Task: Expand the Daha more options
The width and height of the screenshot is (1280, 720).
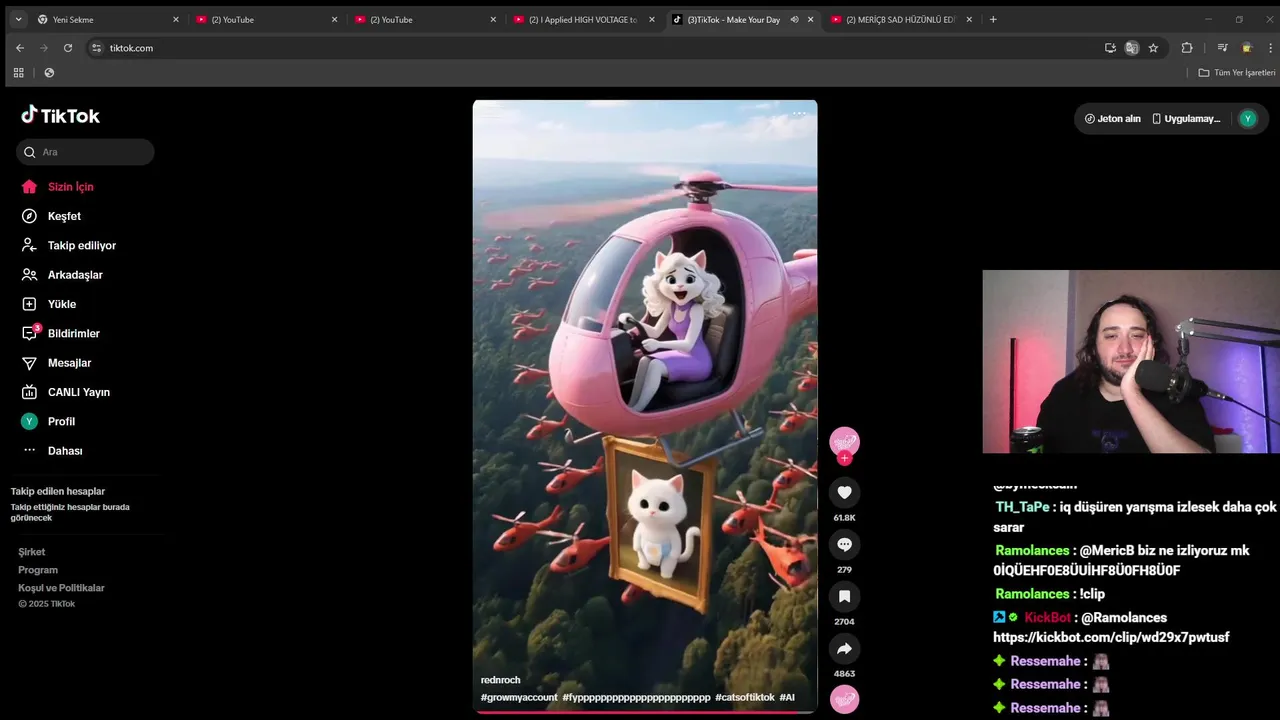Action: point(52,451)
